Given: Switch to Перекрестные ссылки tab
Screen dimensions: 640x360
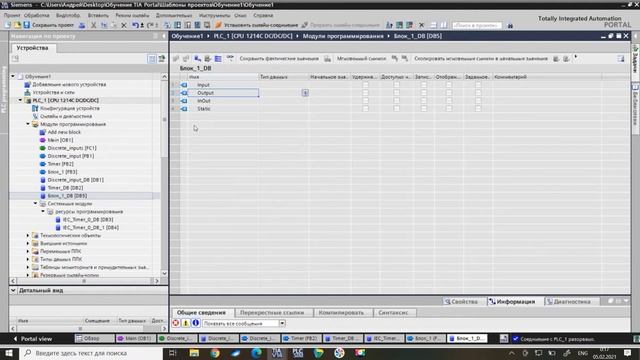Looking at the screenshot, I should pyautogui.click(x=272, y=313).
